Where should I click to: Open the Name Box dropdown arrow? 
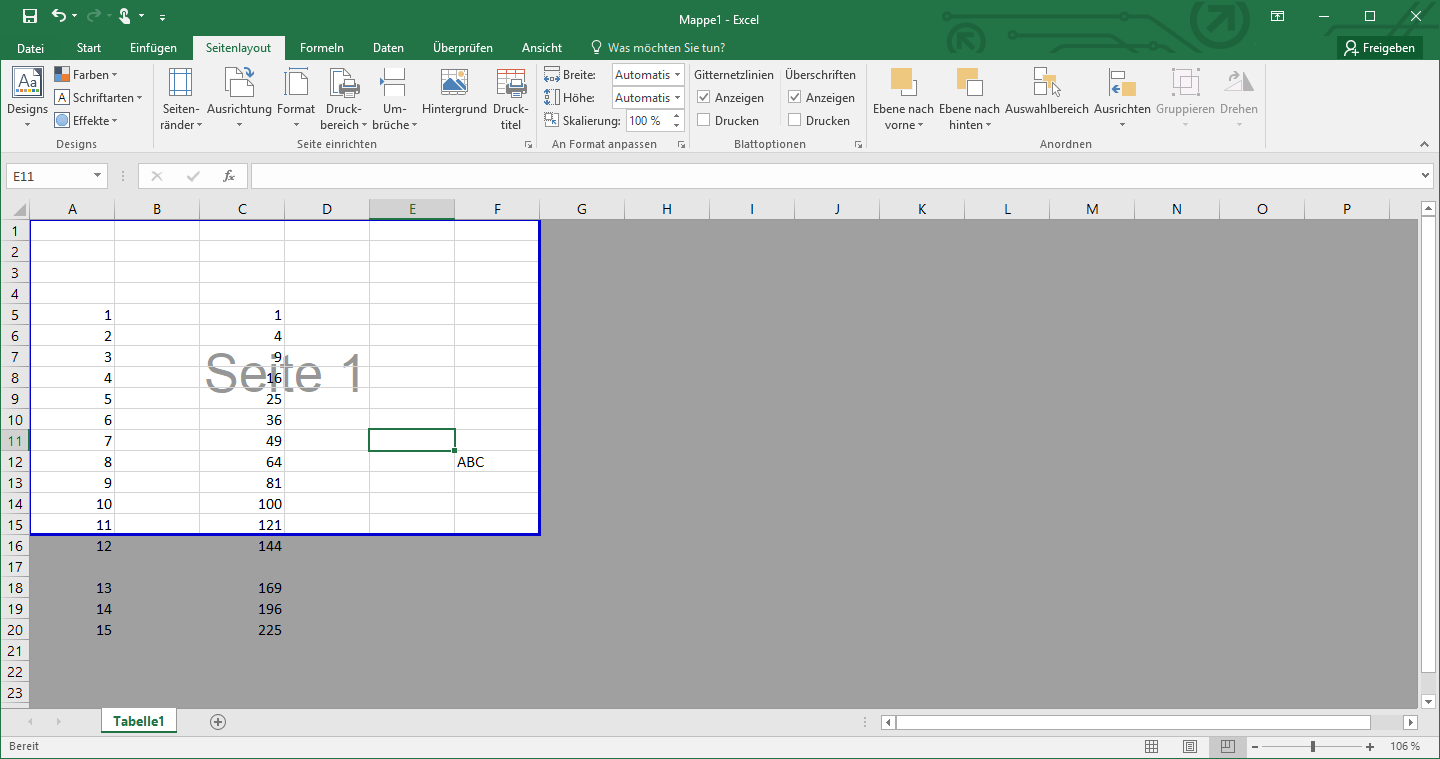[97, 176]
